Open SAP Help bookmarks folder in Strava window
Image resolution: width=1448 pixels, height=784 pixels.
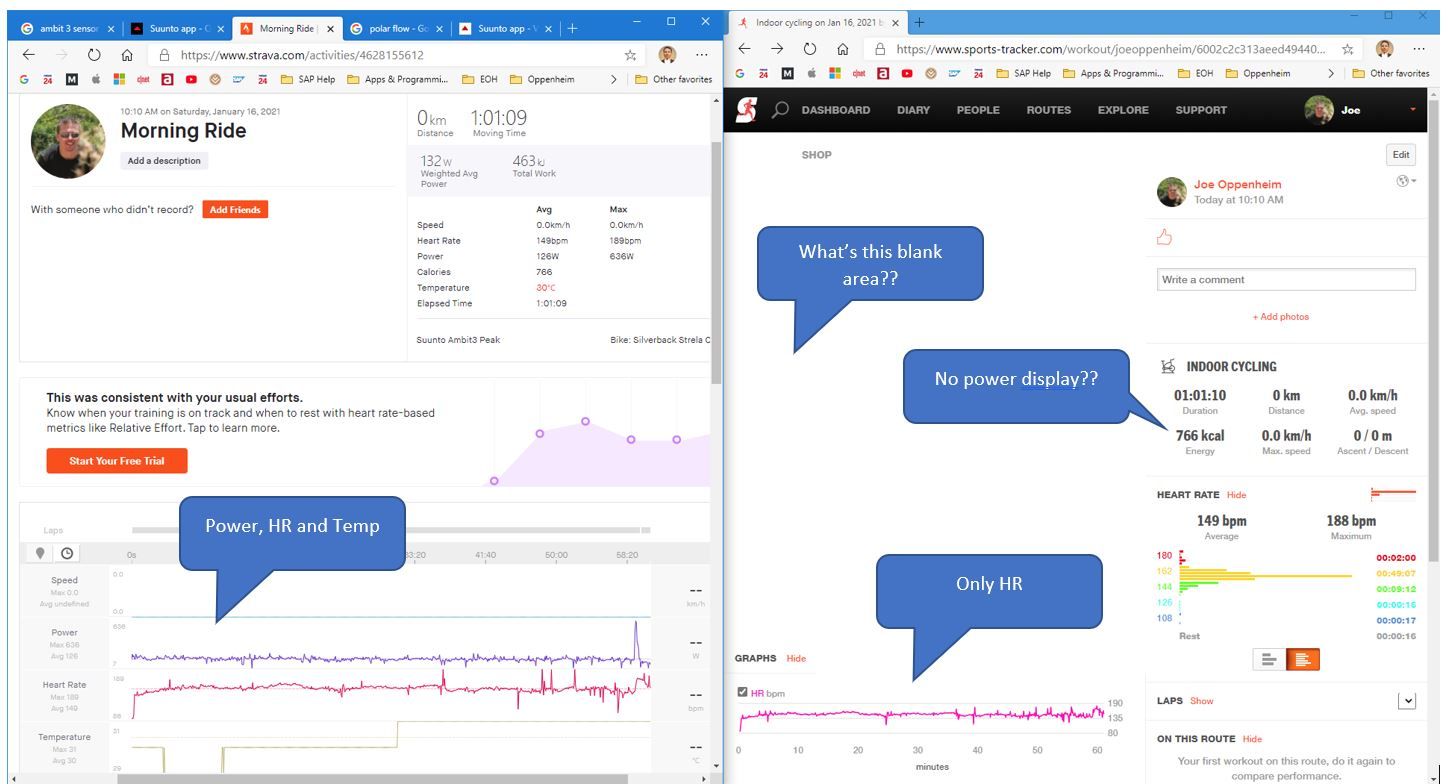pyautogui.click(x=307, y=79)
